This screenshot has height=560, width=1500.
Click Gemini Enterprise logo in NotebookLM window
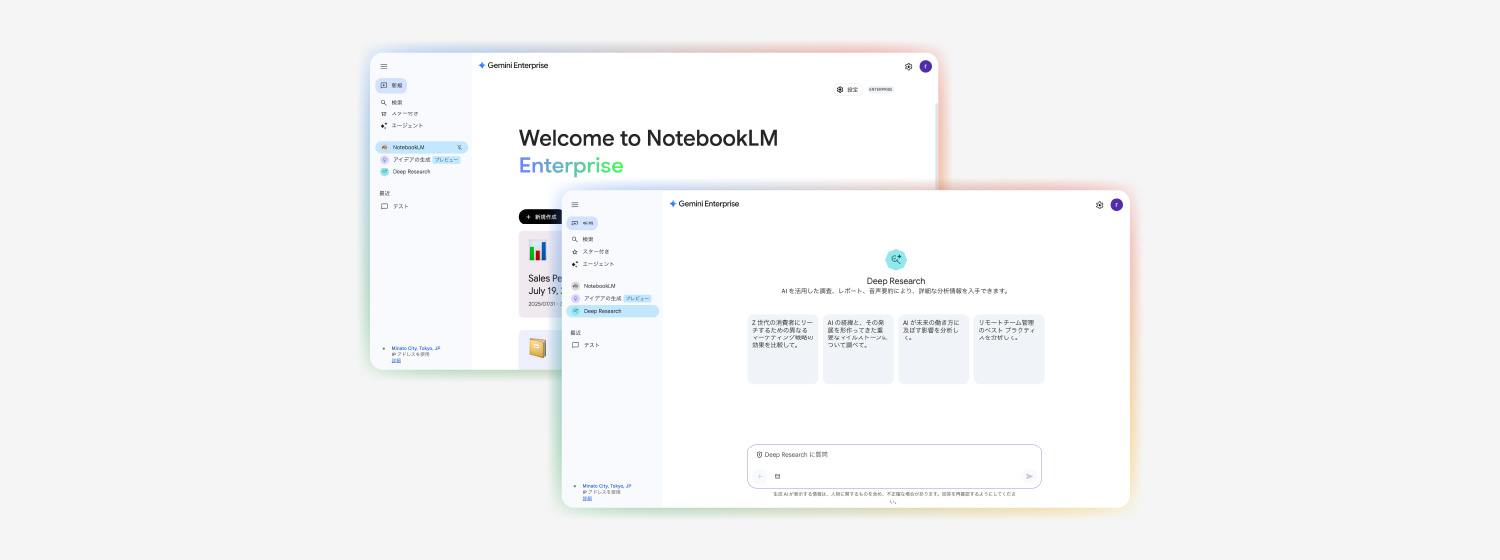point(513,66)
